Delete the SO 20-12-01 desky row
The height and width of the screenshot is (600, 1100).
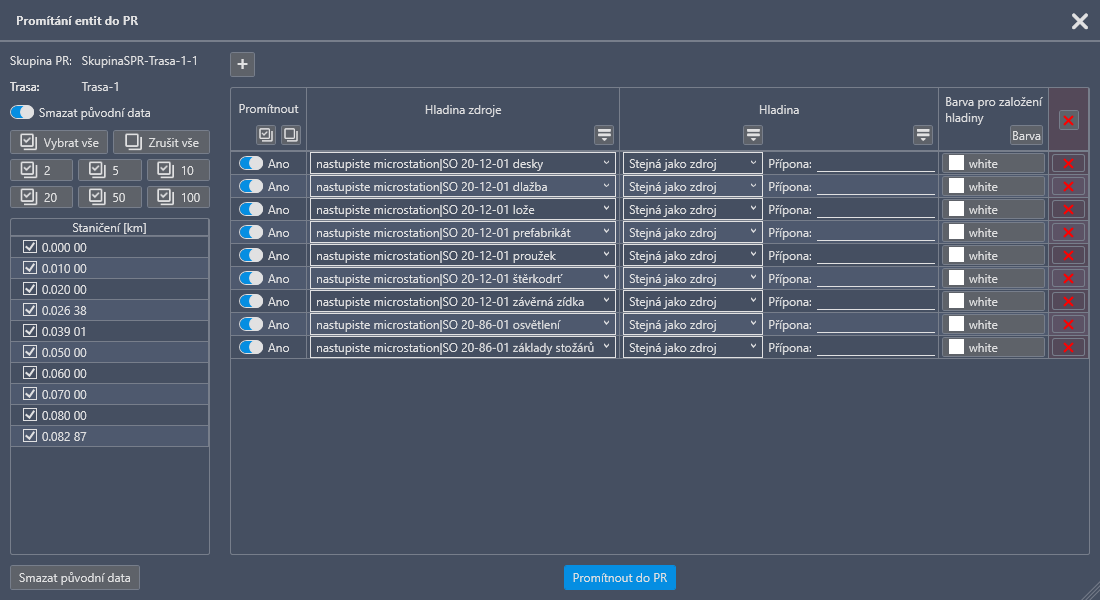coord(1069,163)
